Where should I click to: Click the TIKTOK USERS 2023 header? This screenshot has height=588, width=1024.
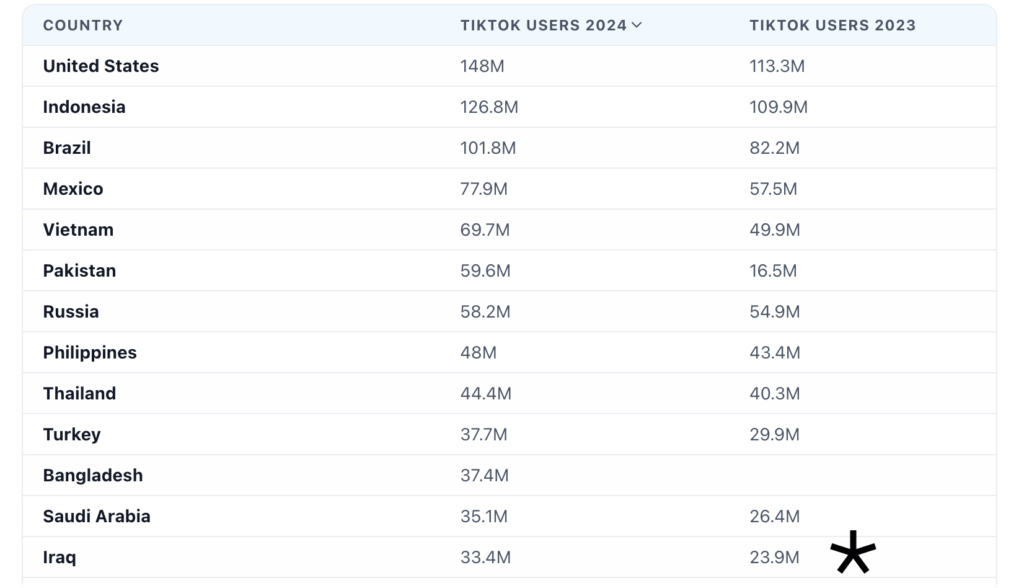[833, 25]
